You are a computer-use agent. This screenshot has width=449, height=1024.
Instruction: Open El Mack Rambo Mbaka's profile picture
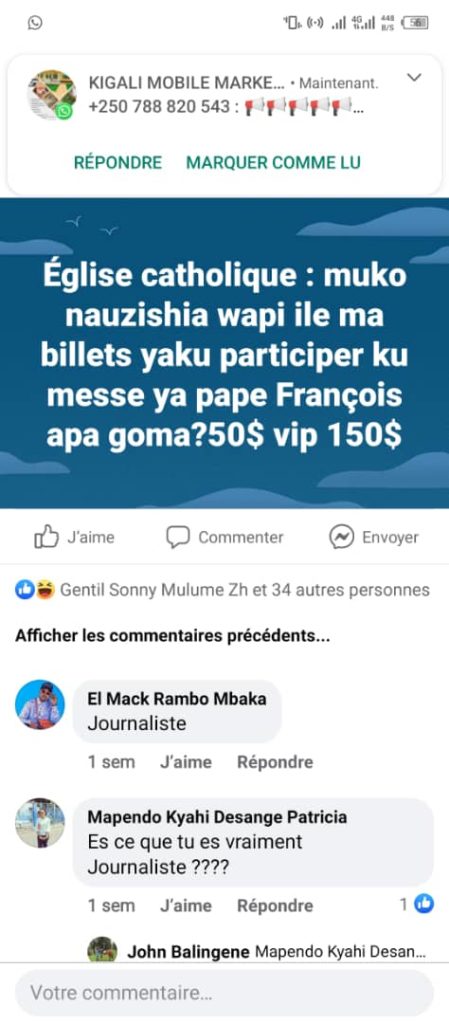click(x=40, y=705)
